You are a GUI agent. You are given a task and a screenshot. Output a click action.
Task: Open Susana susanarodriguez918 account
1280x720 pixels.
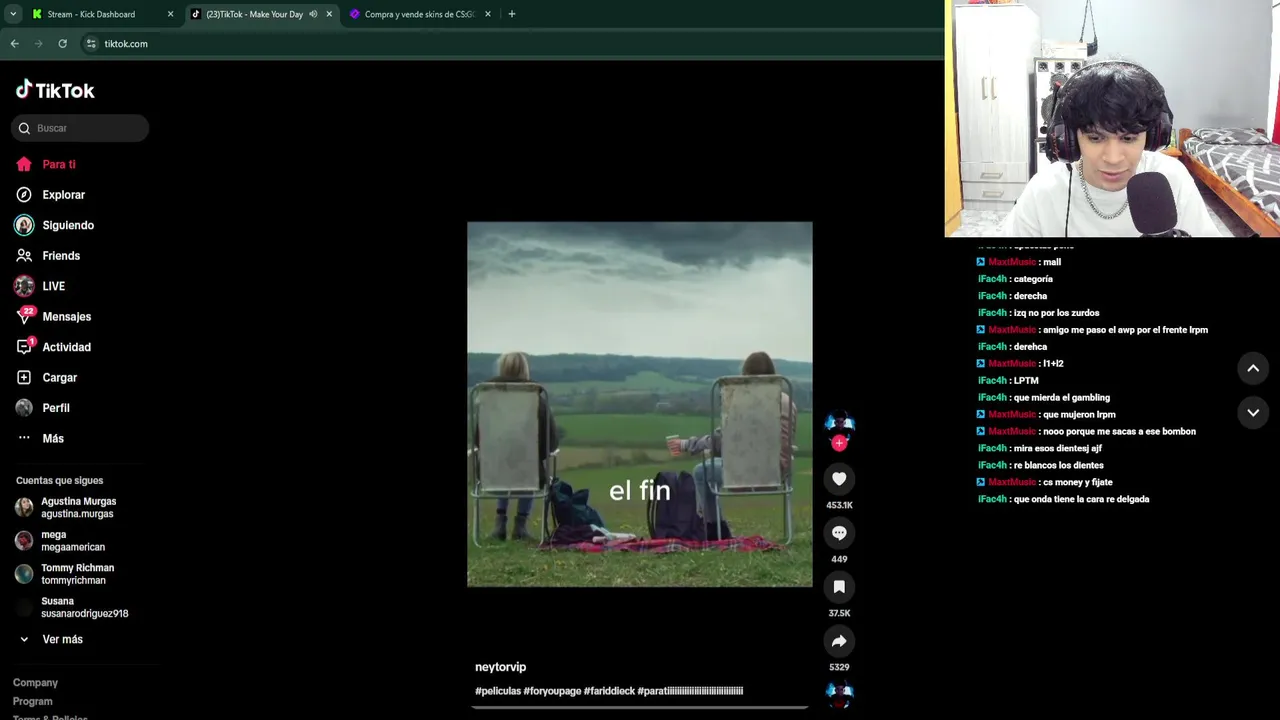(x=72, y=607)
